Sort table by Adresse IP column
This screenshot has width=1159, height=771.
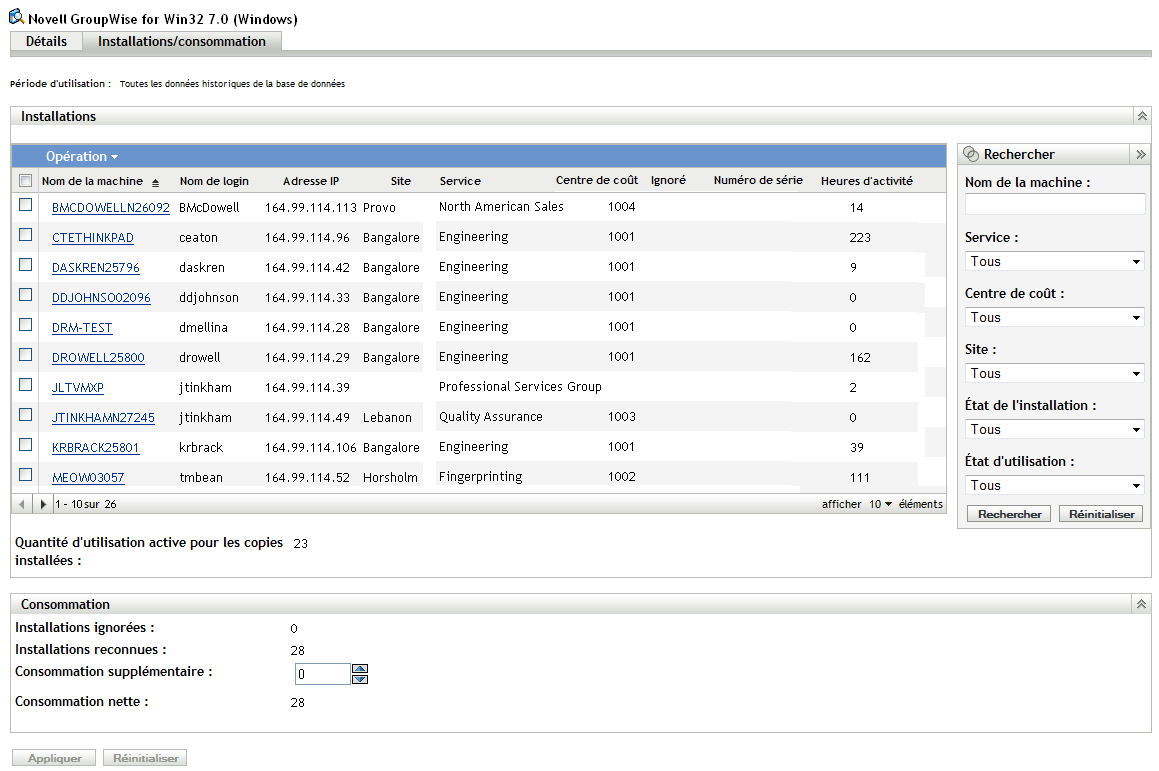coord(311,181)
